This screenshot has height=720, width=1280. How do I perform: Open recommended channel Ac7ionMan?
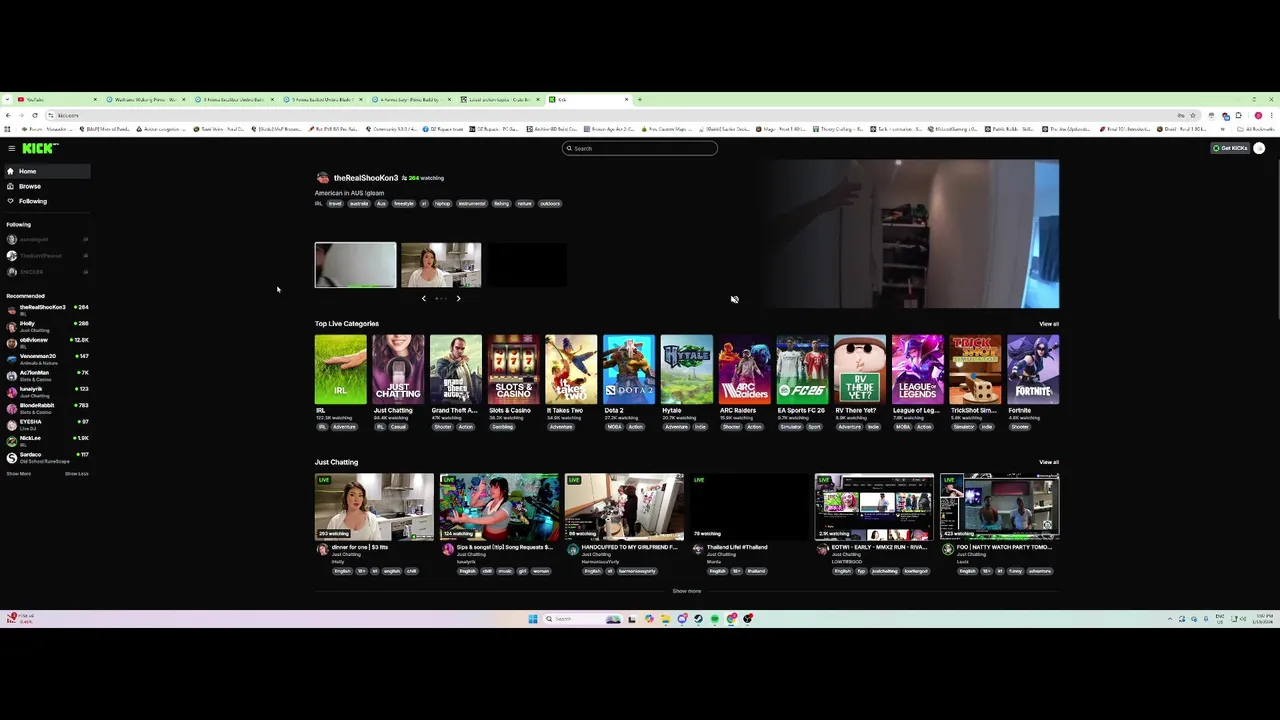pos(46,374)
